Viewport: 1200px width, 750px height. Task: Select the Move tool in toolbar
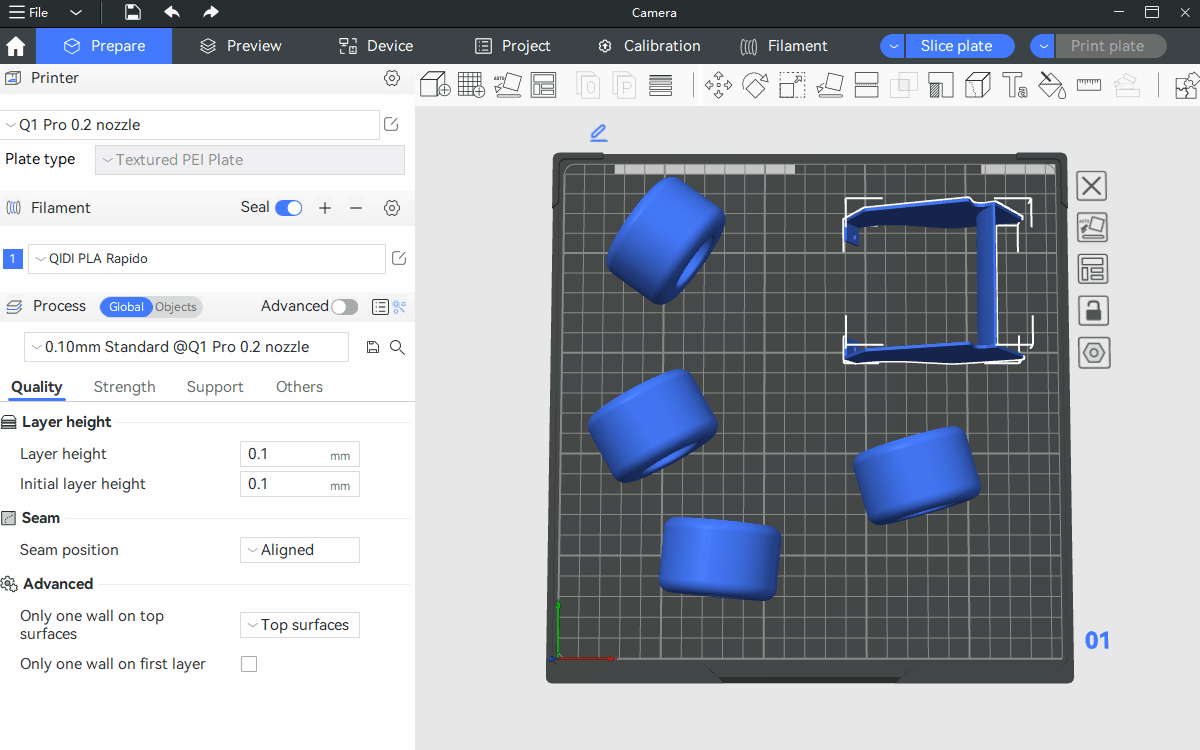pyautogui.click(x=718, y=85)
